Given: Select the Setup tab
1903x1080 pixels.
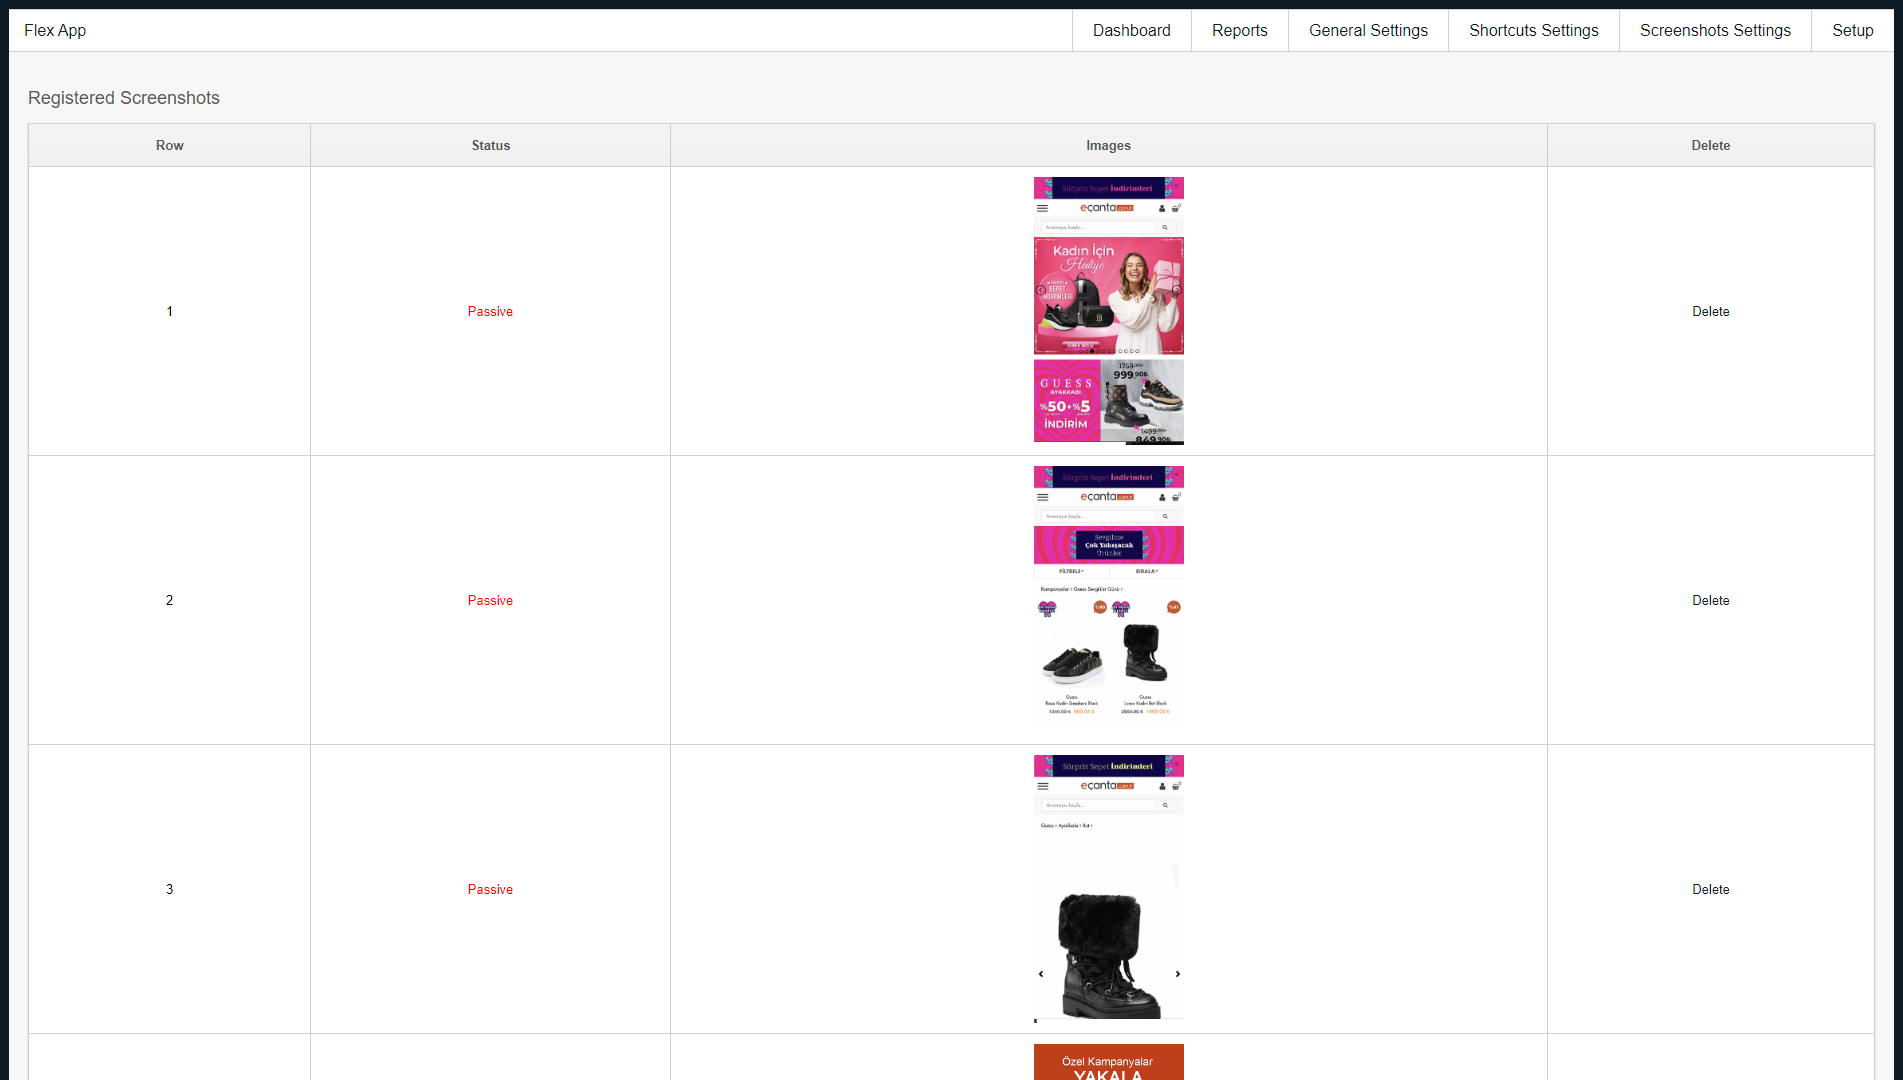Looking at the screenshot, I should [1852, 30].
